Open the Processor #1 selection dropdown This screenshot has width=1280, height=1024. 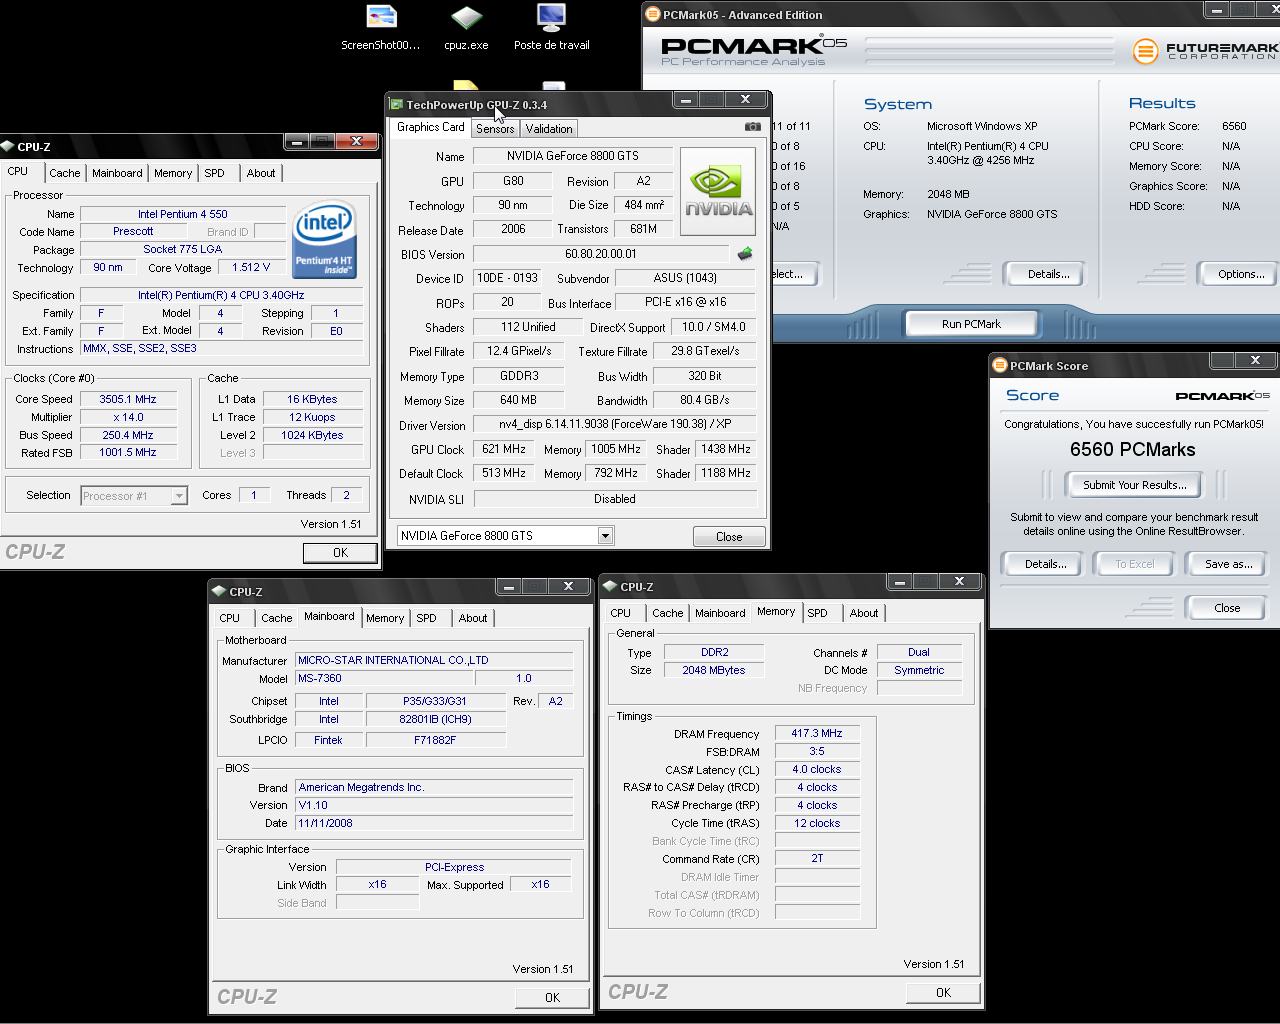178,496
